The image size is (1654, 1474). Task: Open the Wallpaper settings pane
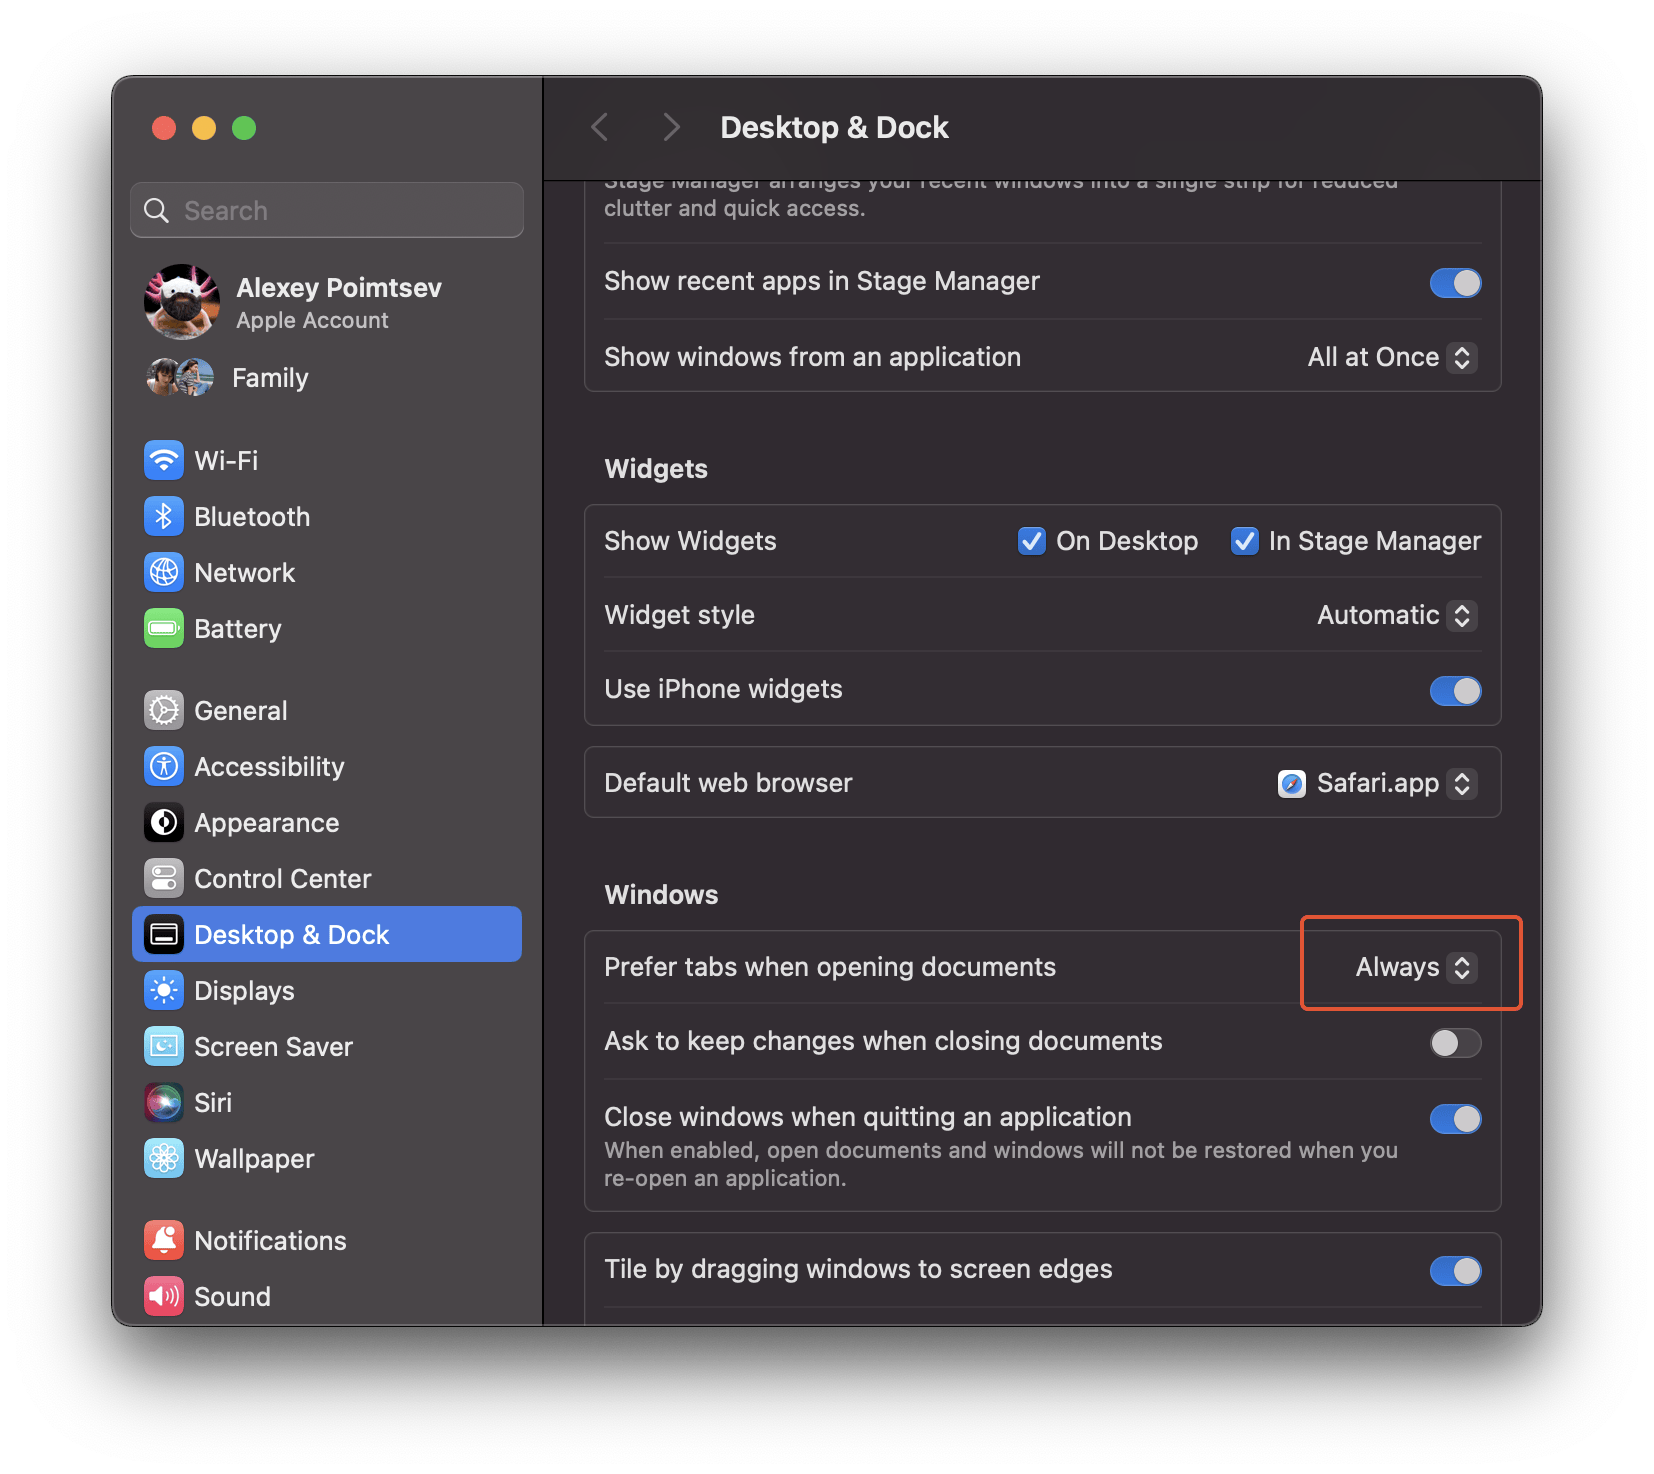(x=254, y=1159)
